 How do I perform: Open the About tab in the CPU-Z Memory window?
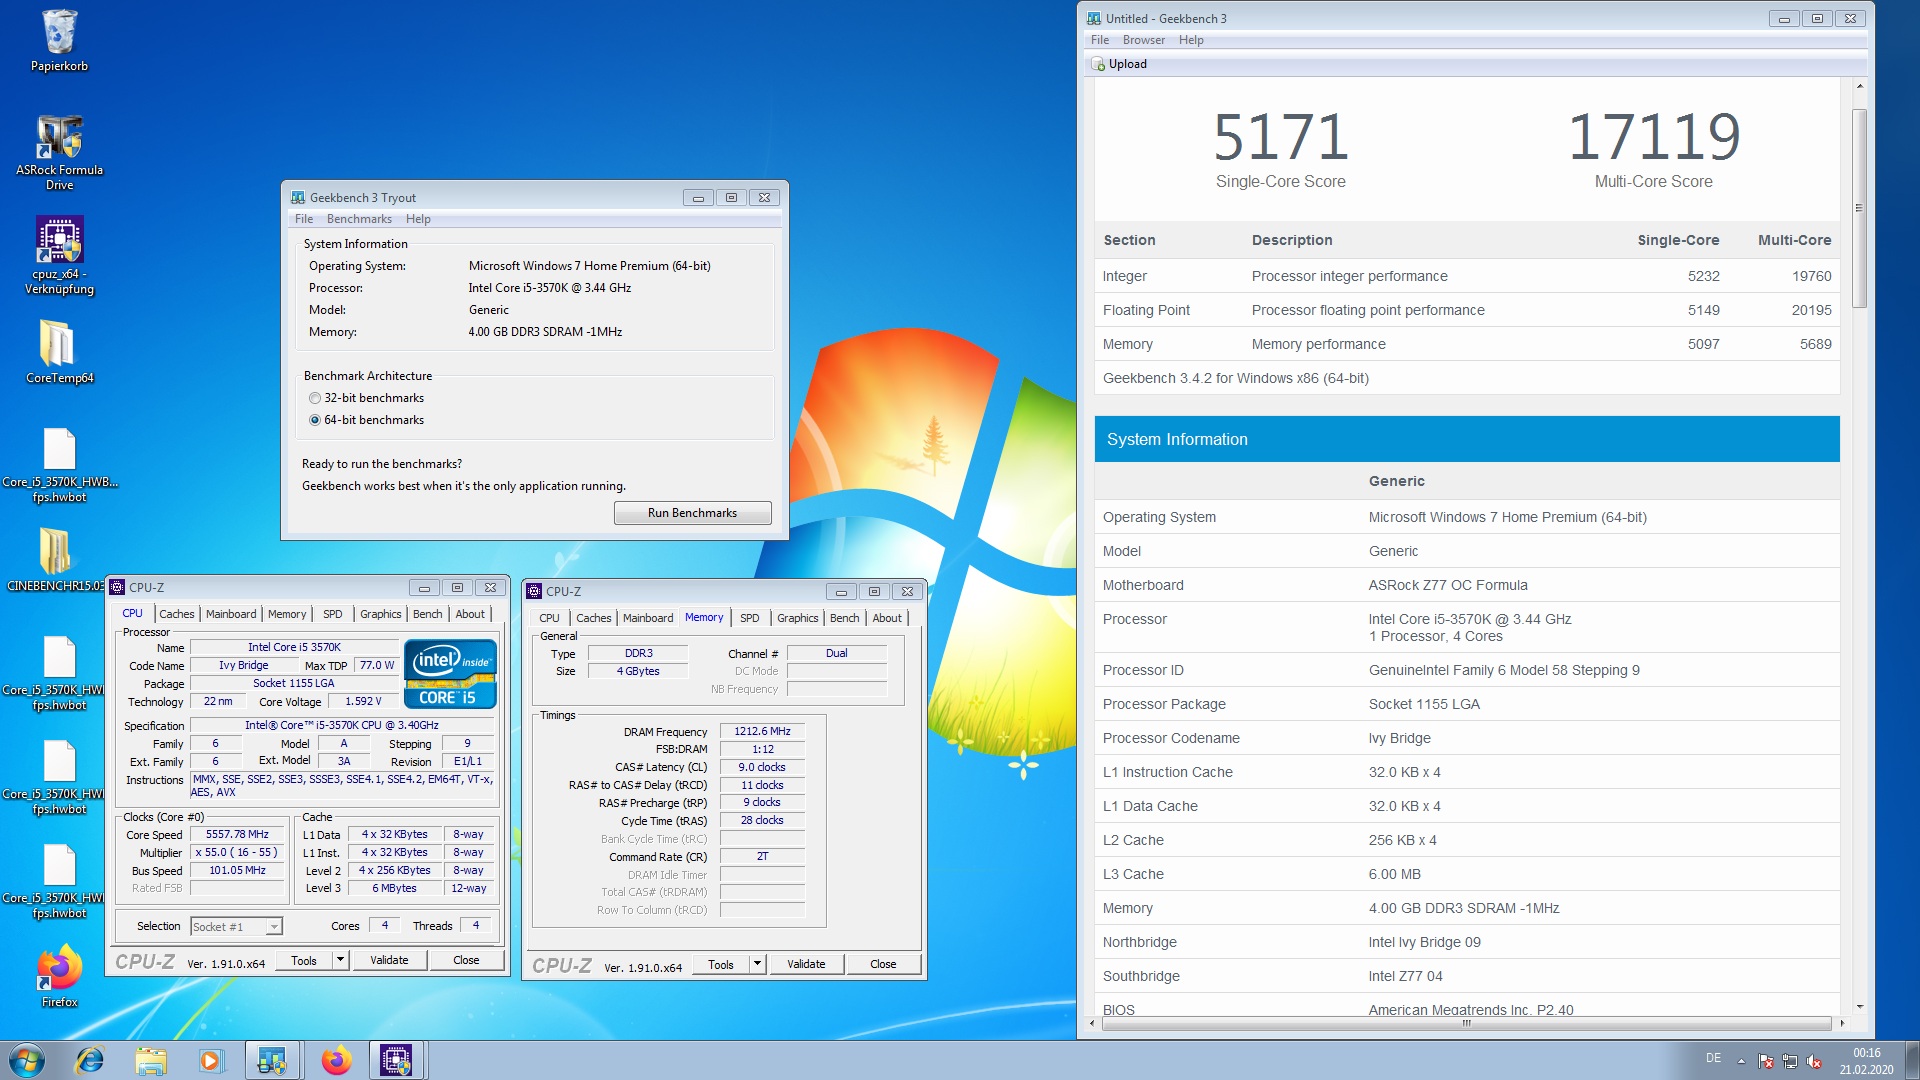click(887, 618)
